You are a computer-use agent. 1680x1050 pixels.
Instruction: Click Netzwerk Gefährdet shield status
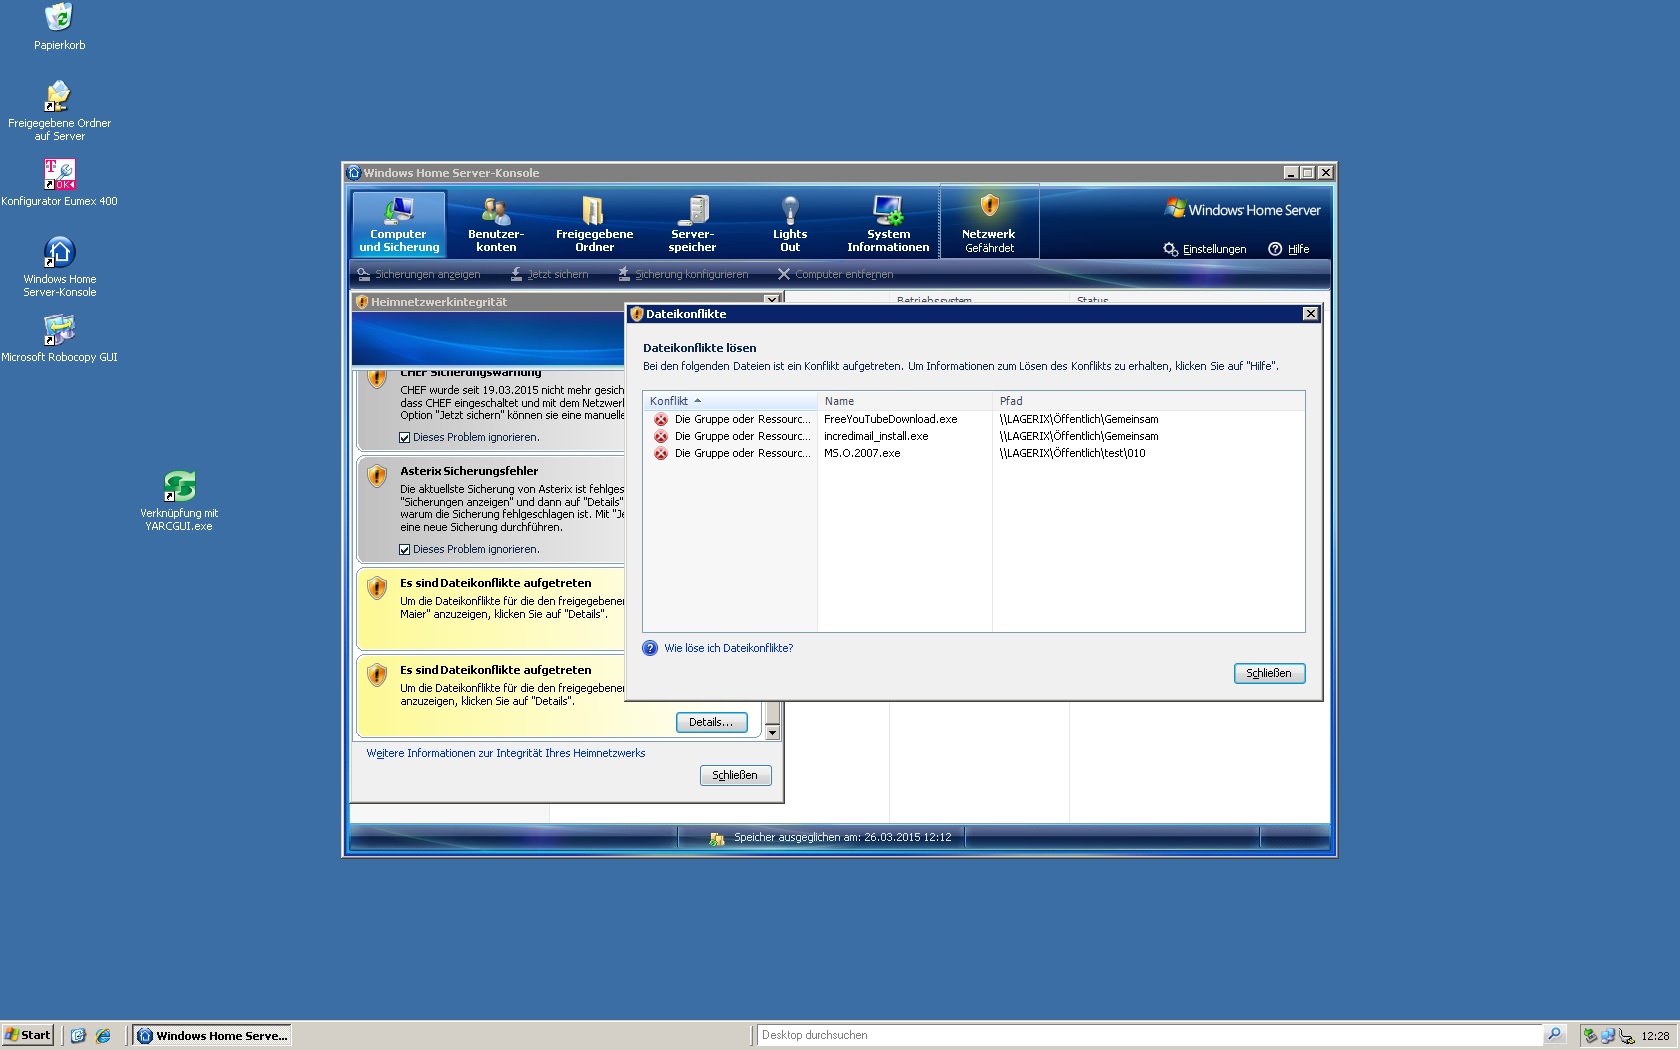click(989, 222)
